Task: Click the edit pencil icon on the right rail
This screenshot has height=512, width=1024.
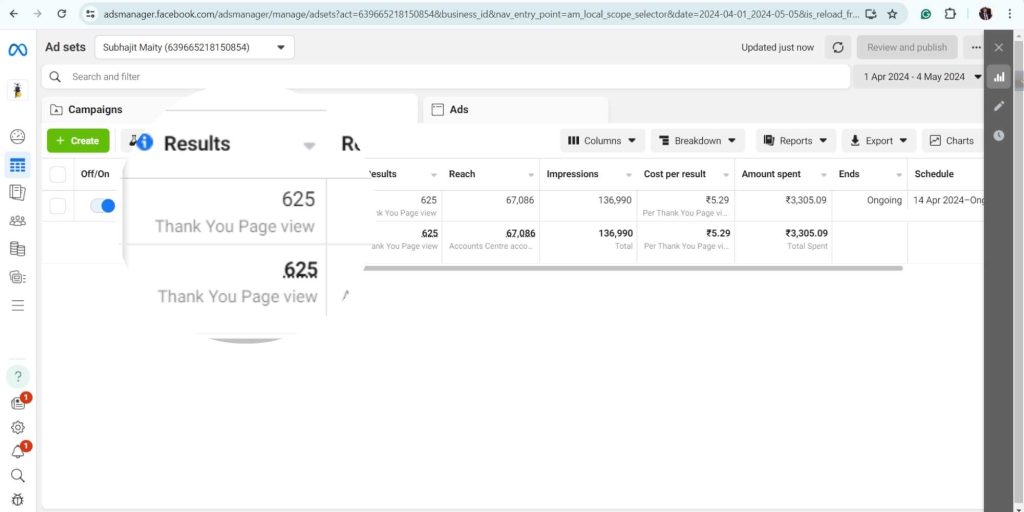Action: [999, 106]
